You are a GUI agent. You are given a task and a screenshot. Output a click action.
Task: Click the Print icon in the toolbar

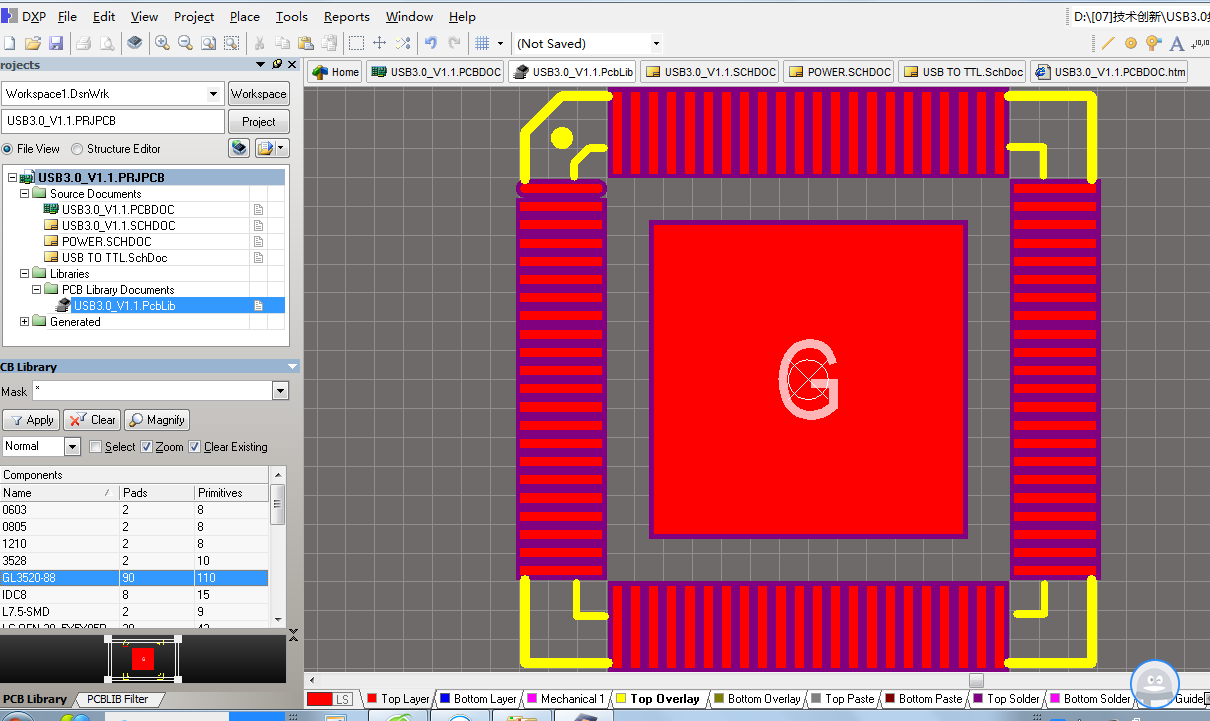point(84,43)
